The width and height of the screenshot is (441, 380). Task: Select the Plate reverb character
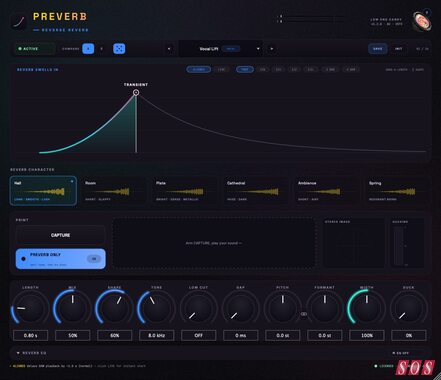pos(185,191)
